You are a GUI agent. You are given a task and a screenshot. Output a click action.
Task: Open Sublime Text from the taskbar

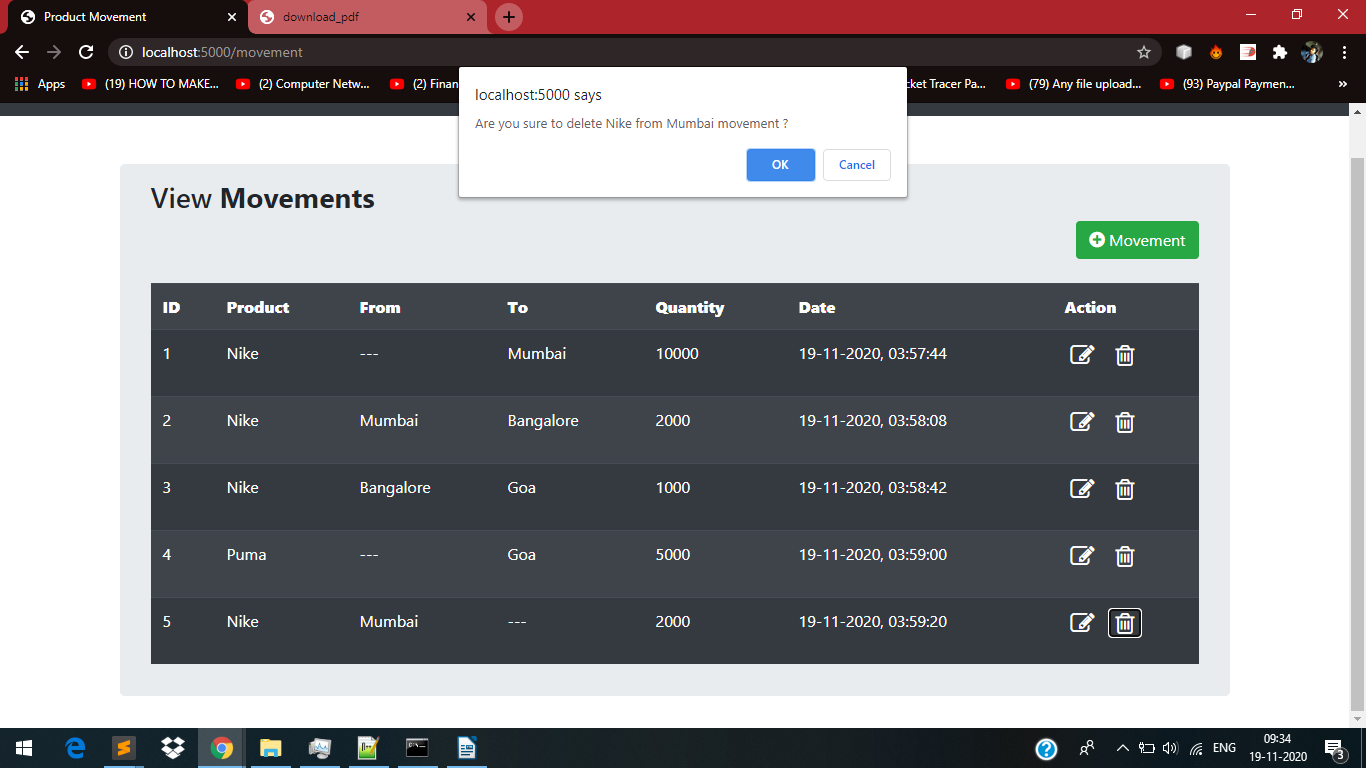pyautogui.click(x=124, y=748)
